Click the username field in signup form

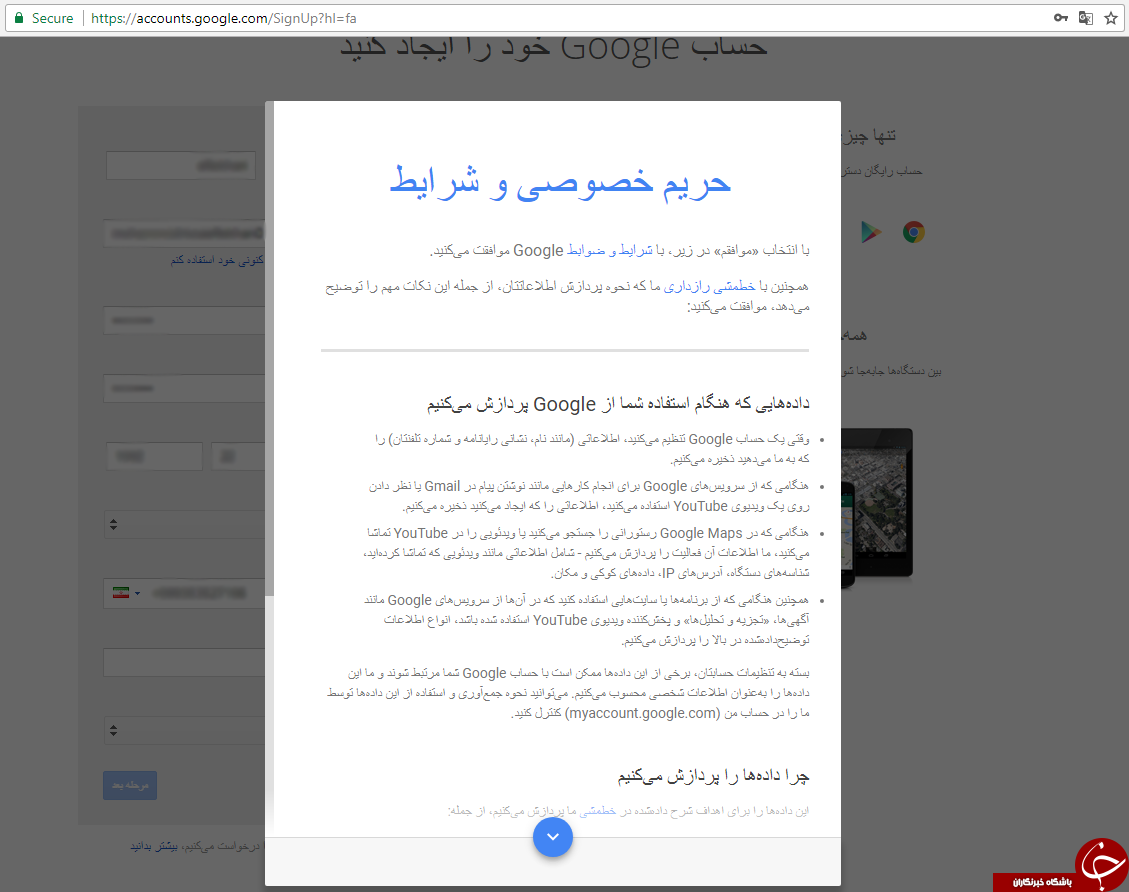point(184,233)
